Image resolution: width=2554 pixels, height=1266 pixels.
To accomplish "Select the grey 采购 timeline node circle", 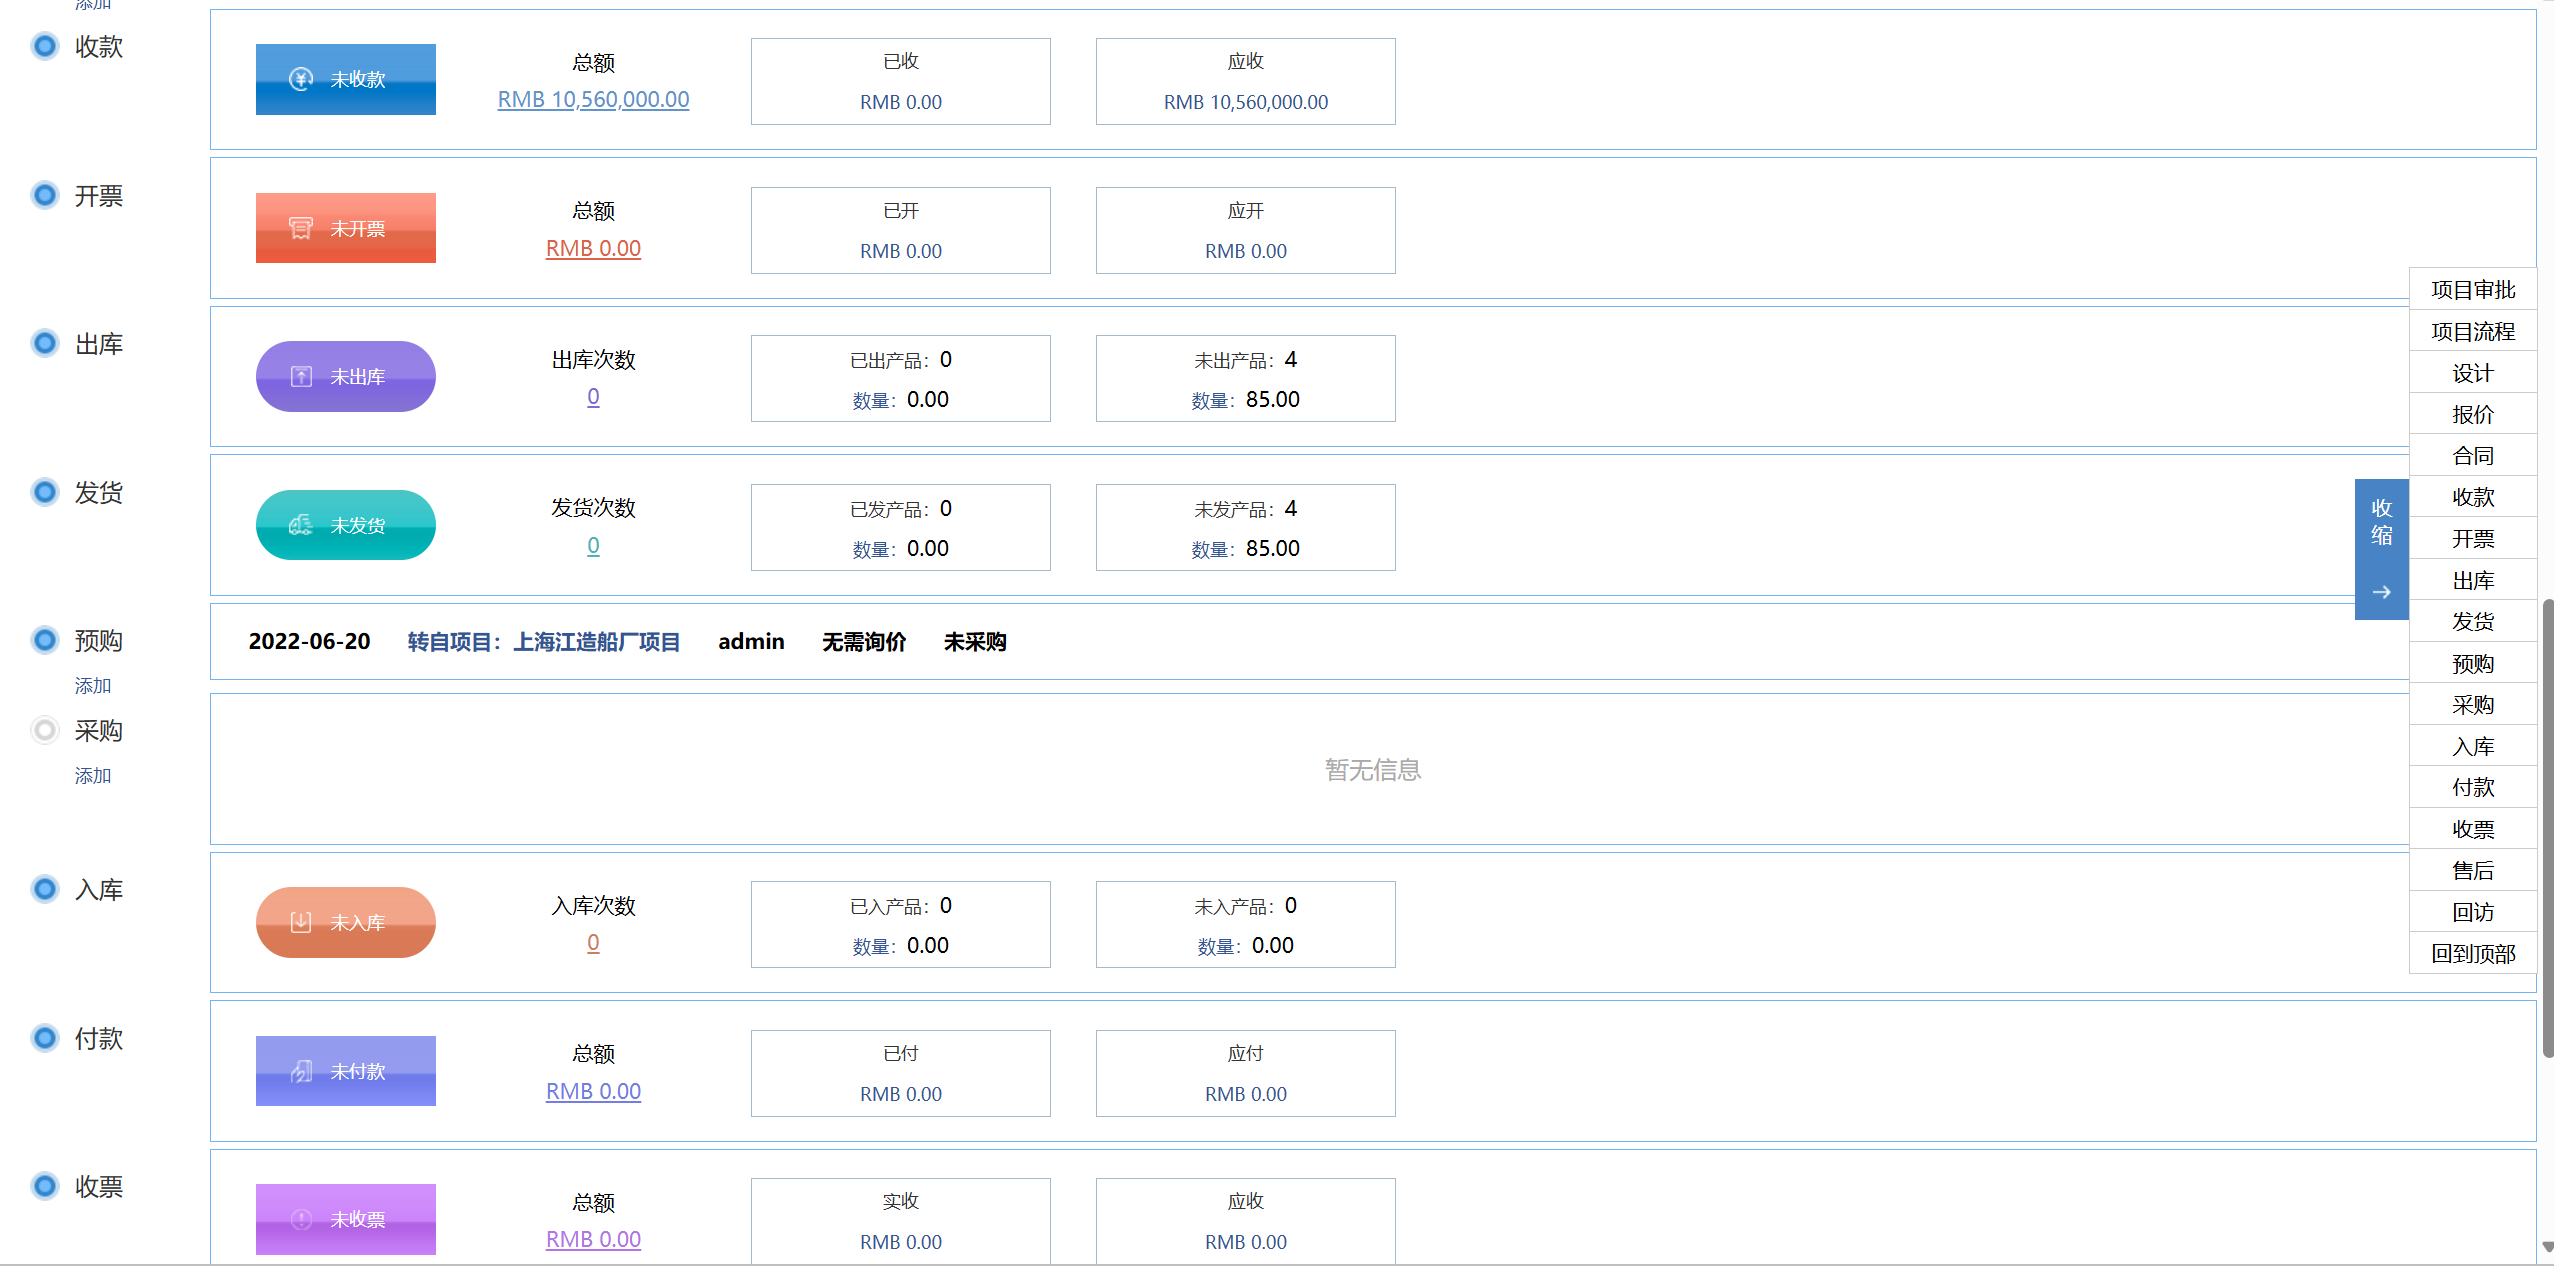I will (x=45, y=731).
